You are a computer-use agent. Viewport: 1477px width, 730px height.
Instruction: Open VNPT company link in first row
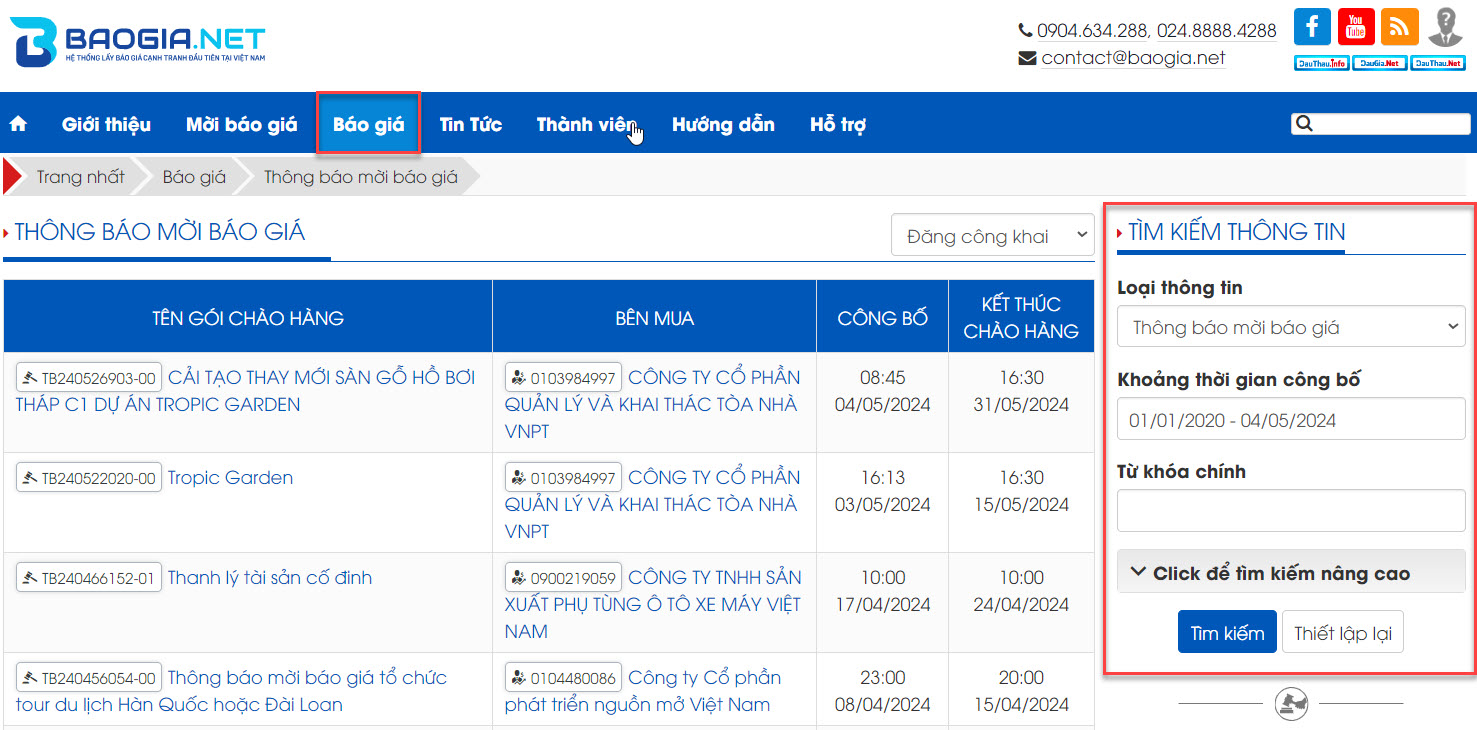tap(652, 404)
